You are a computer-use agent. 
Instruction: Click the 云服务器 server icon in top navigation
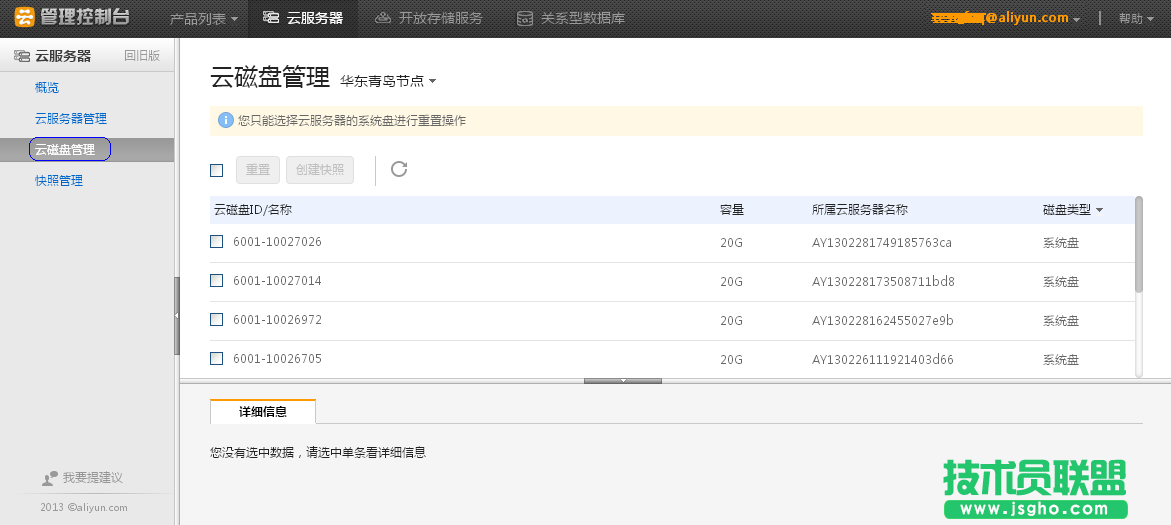click(270, 18)
